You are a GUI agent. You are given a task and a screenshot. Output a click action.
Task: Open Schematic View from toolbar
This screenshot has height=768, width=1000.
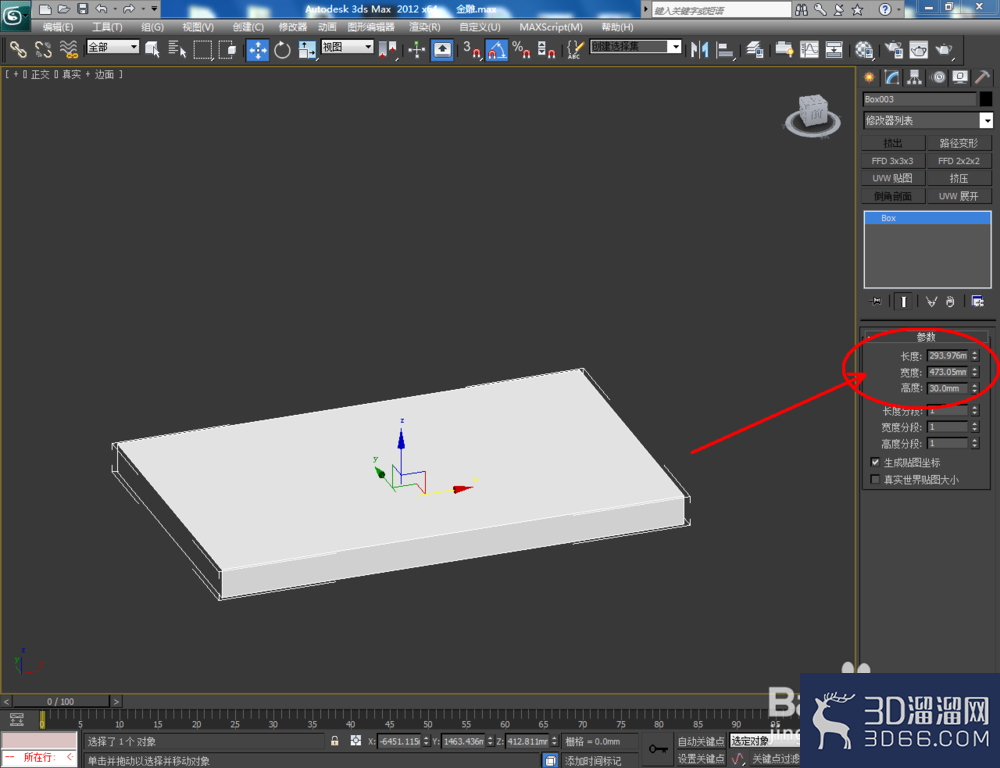click(x=834, y=50)
